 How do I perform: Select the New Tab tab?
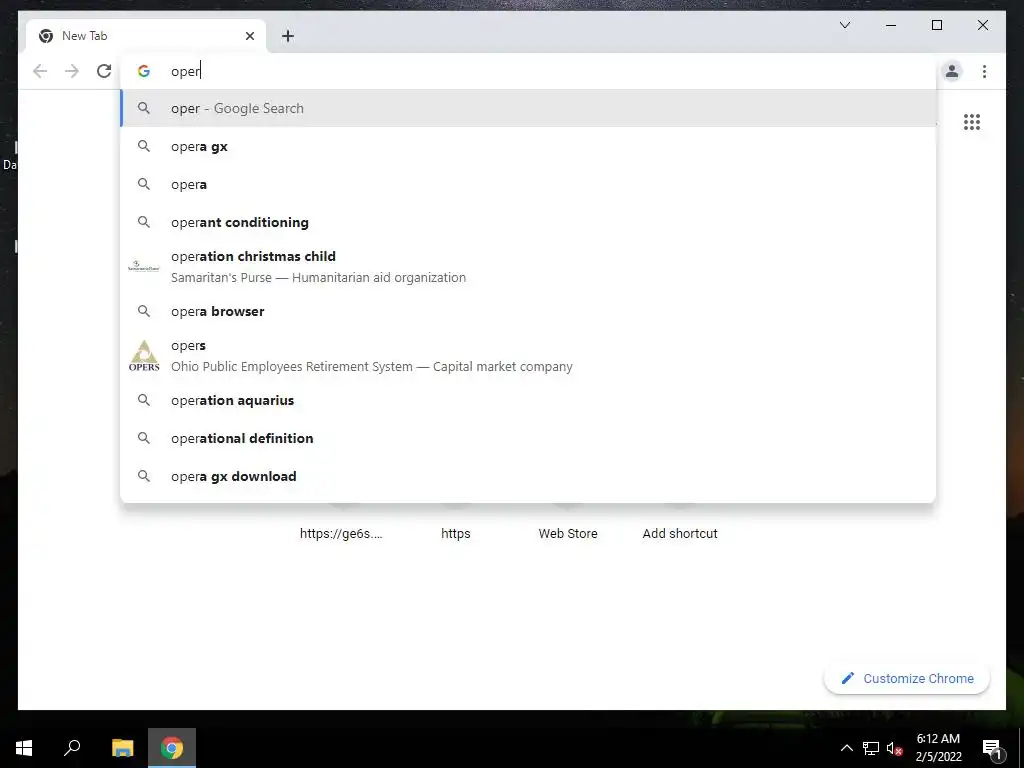pos(146,36)
